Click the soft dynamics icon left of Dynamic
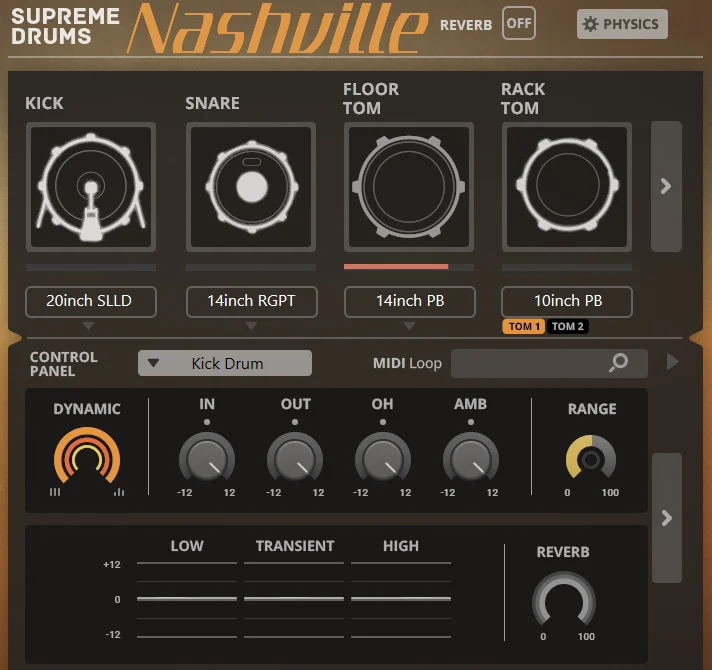Screen dimensions: 712x670 click(55, 492)
